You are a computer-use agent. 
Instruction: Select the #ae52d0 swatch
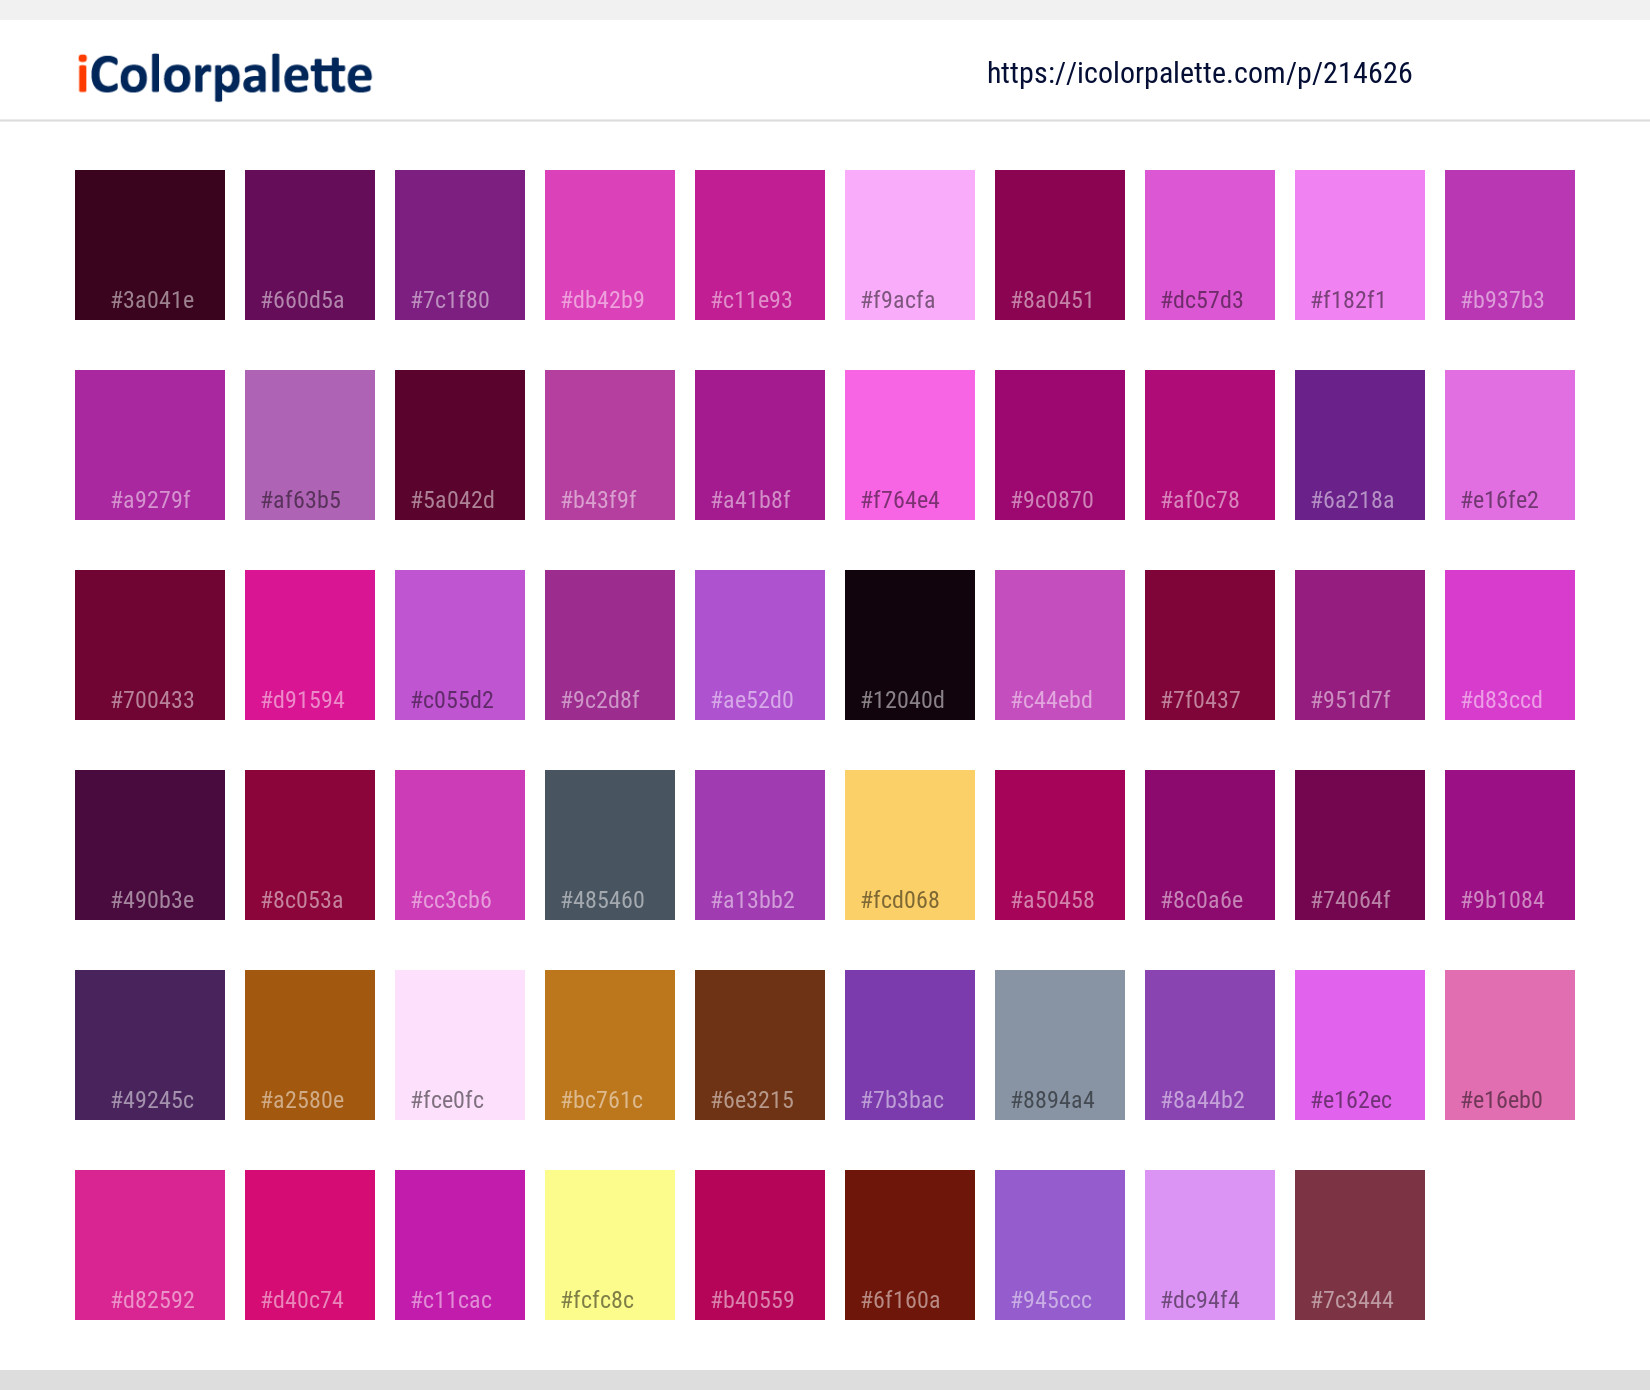[x=760, y=645]
